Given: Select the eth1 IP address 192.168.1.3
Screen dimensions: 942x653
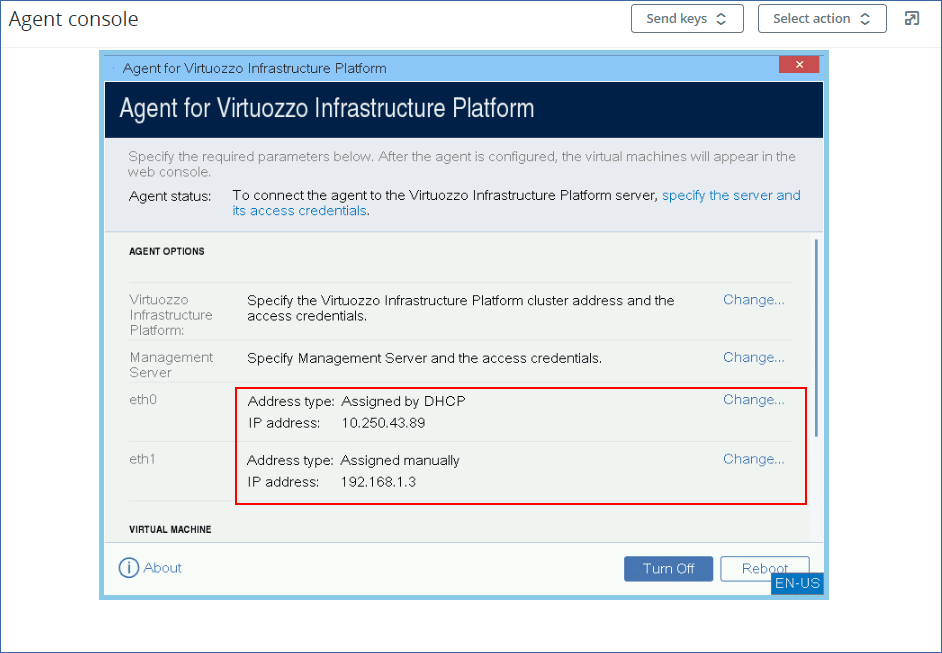Looking at the screenshot, I should [x=378, y=482].
